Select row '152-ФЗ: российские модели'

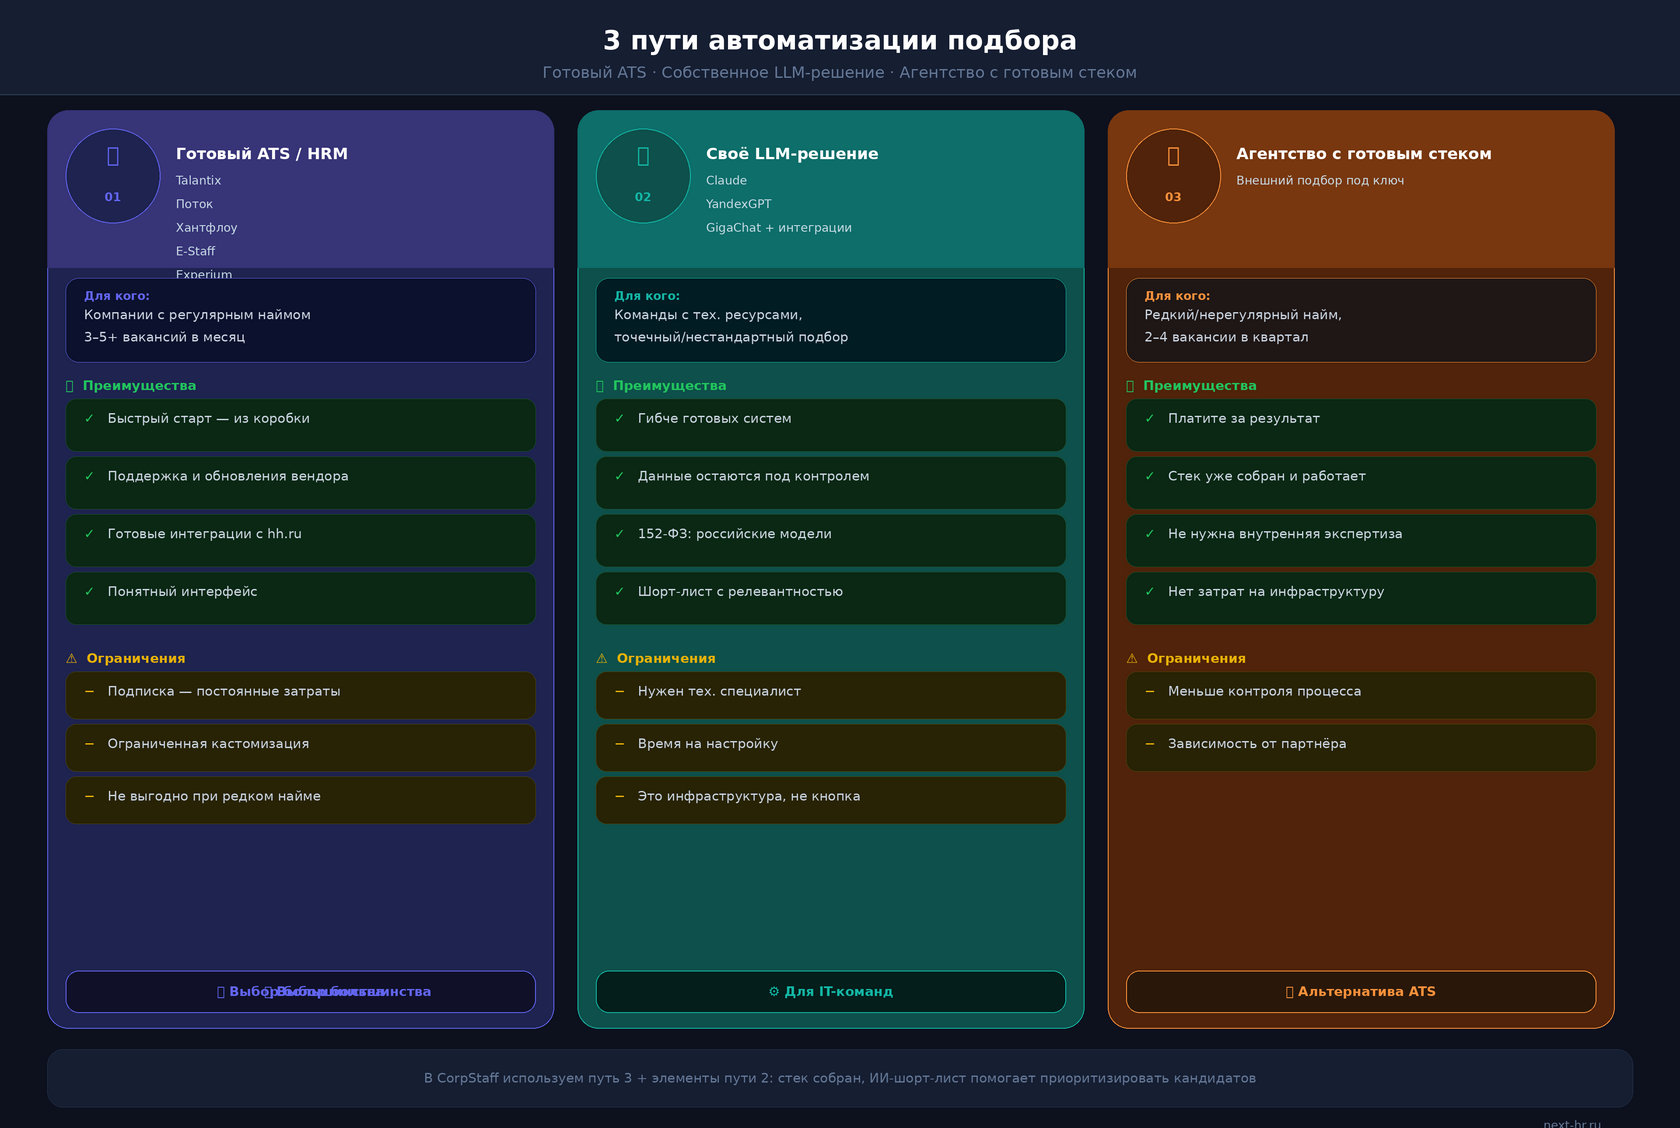(x=831, y=541)
